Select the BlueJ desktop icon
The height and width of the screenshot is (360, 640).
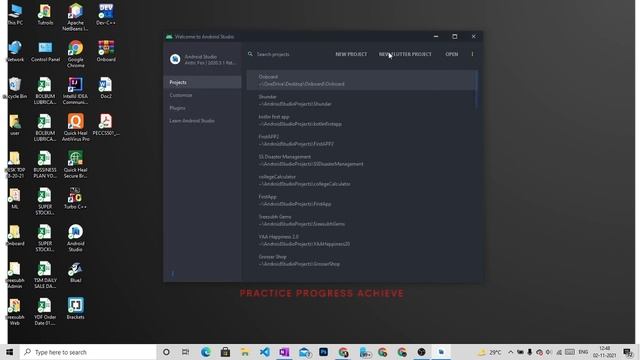coord(75,272)
